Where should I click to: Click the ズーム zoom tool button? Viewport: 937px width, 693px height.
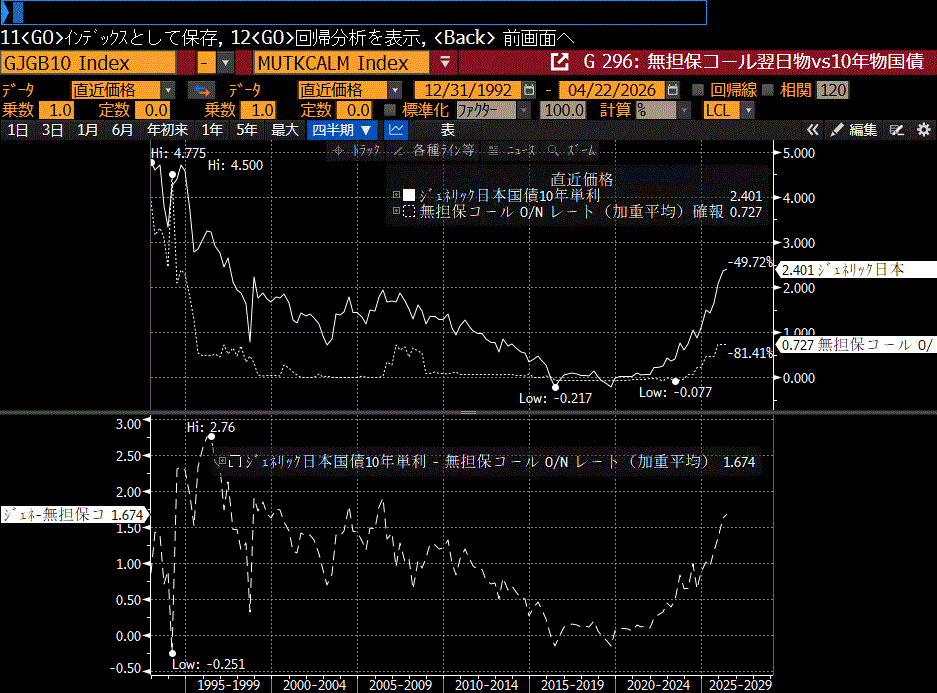coord(573,150)
